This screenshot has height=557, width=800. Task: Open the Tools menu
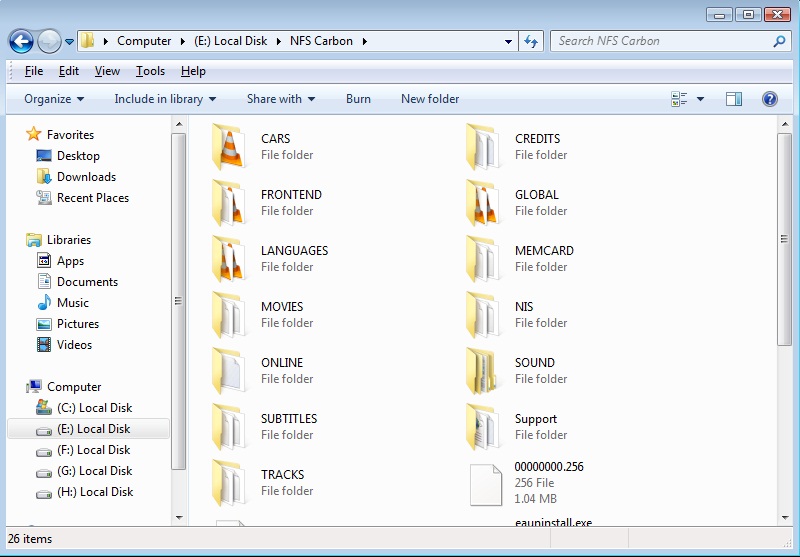[x=150, y=71]
